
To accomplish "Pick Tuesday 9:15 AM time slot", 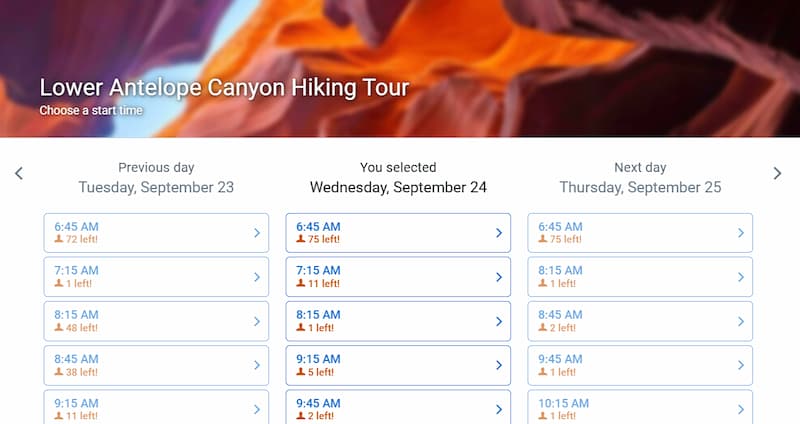I will [x=155, y=407].
